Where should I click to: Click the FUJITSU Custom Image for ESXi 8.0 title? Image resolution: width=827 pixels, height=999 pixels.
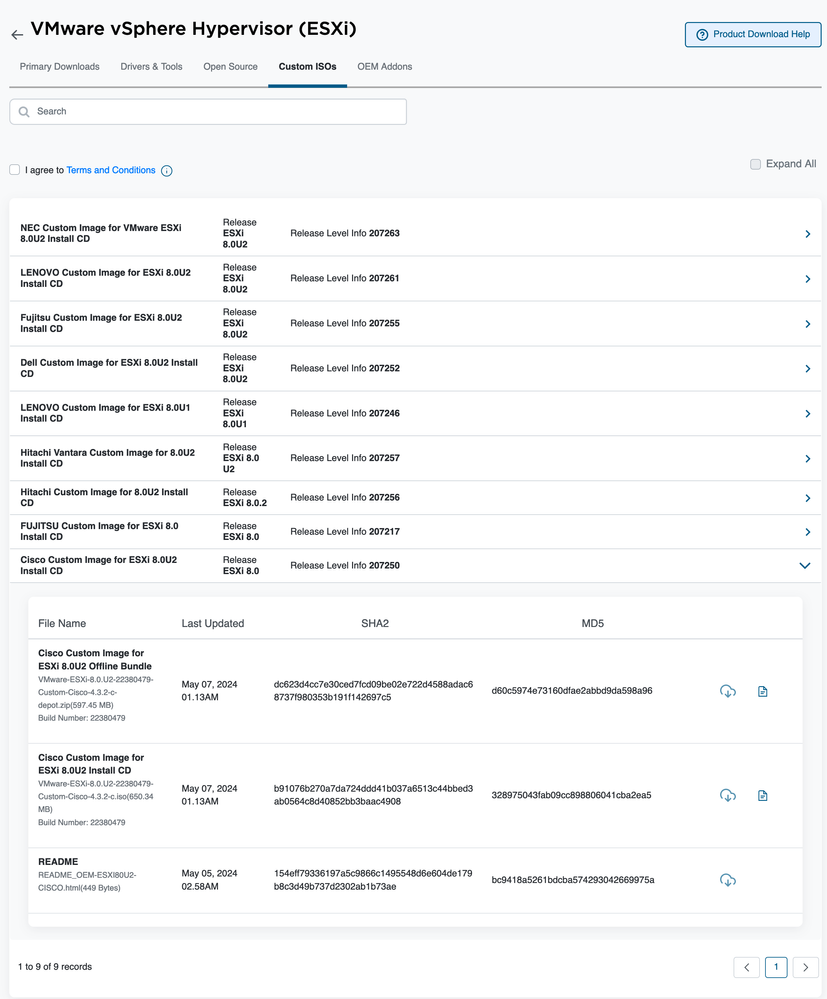pyautogui.click(x=99, y=531)
